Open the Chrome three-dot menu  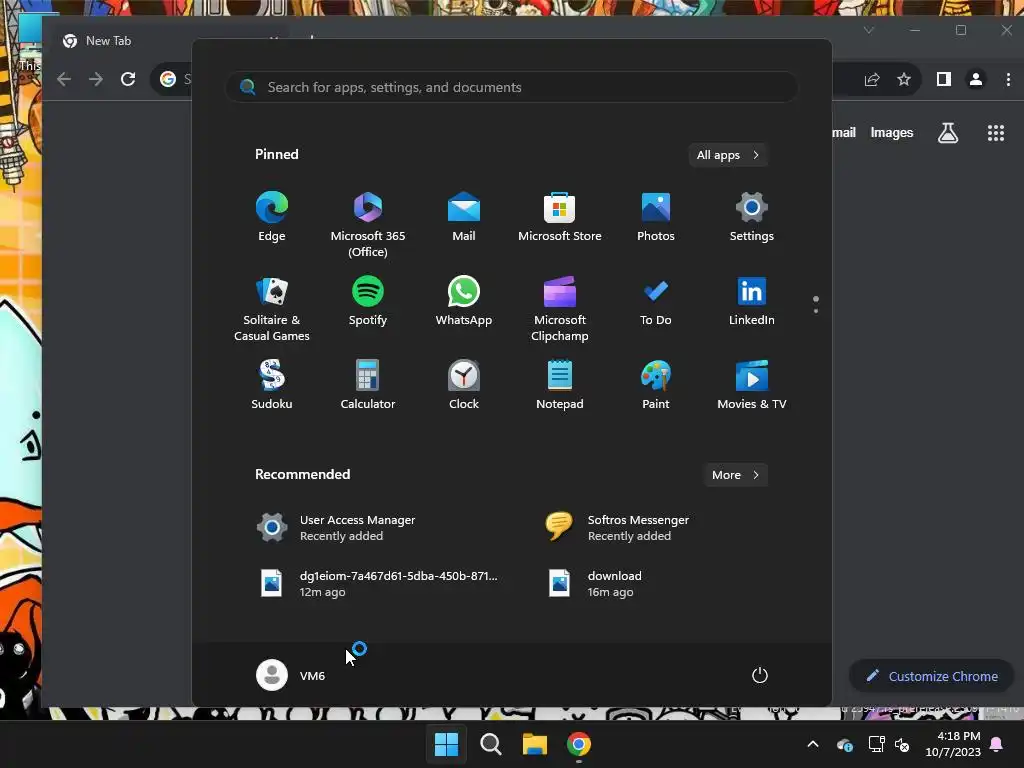1008,79
